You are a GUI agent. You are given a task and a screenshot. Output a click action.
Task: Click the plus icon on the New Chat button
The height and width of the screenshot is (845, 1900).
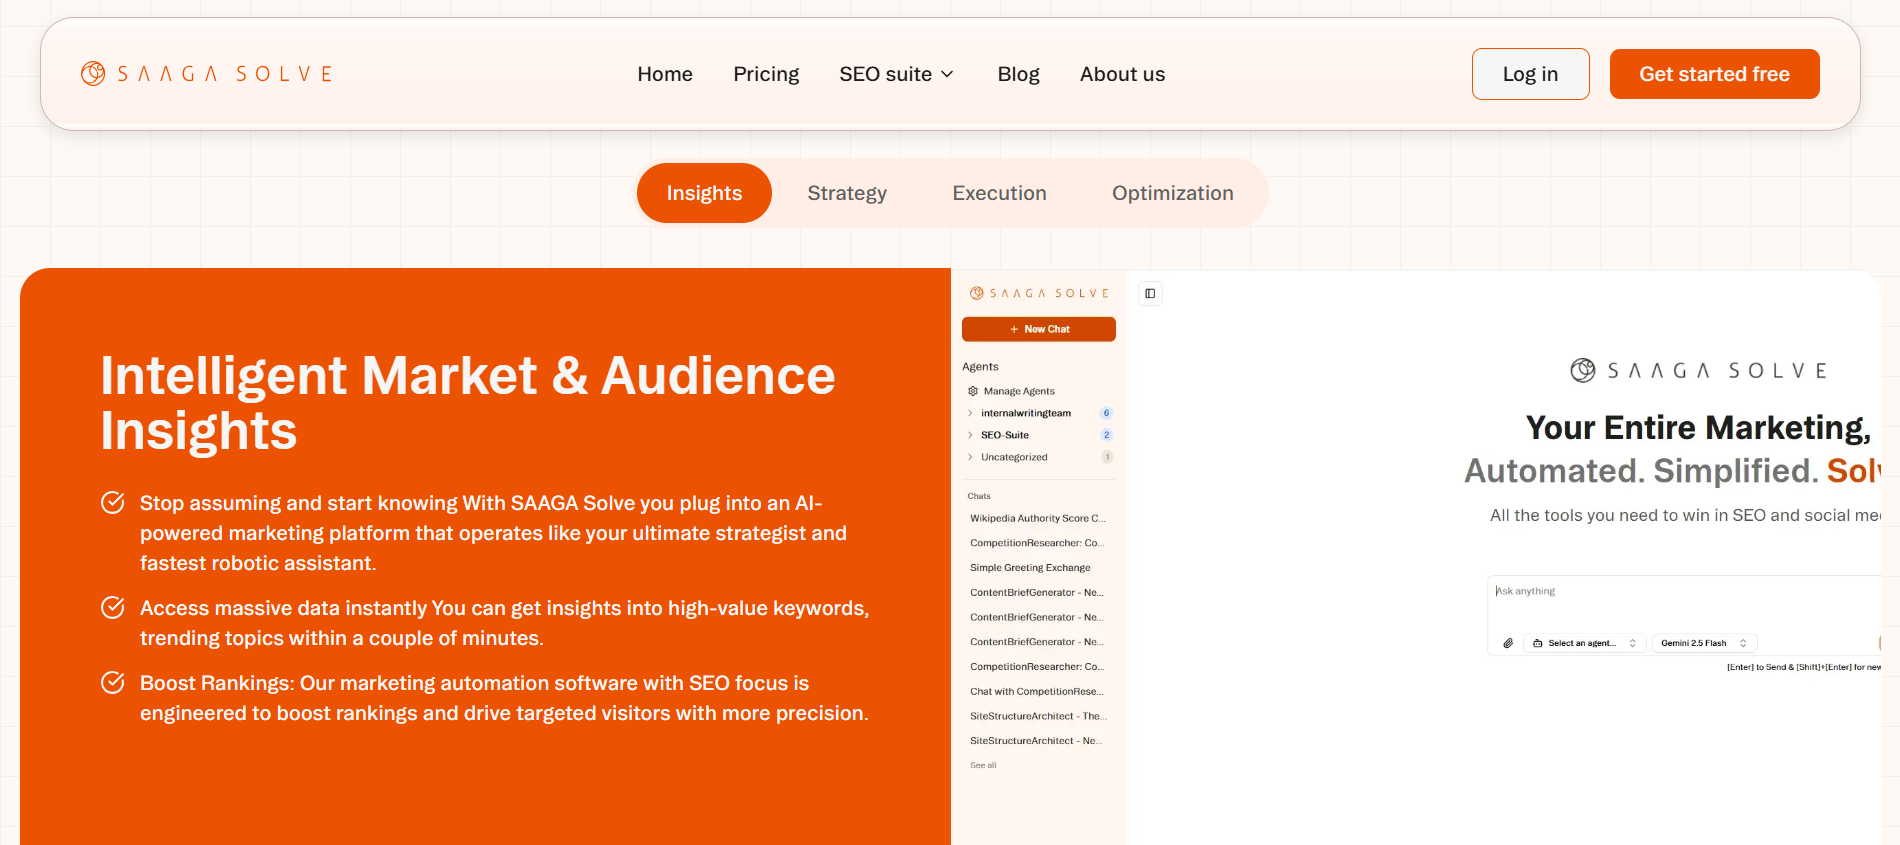click(x=1014, y=329)
